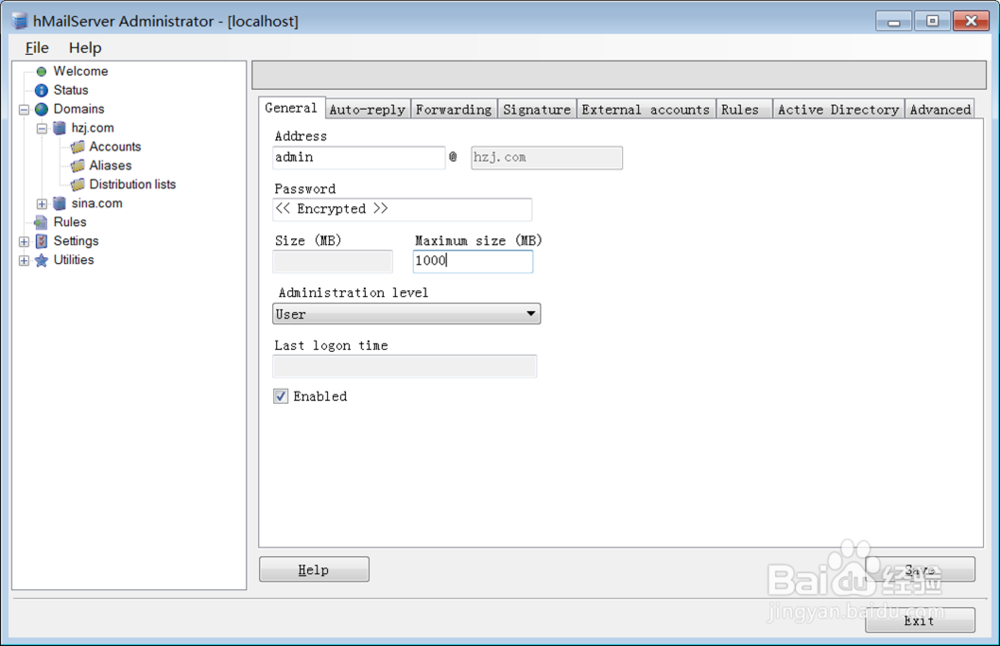Select the Utilities label in tree

(73, 260)
